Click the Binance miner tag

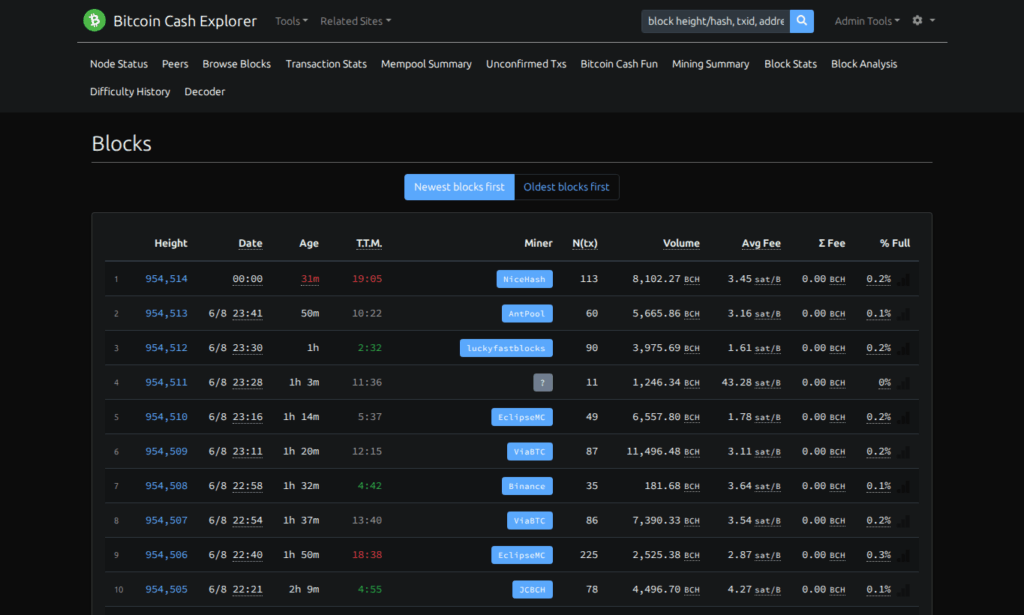coord(527,486)
